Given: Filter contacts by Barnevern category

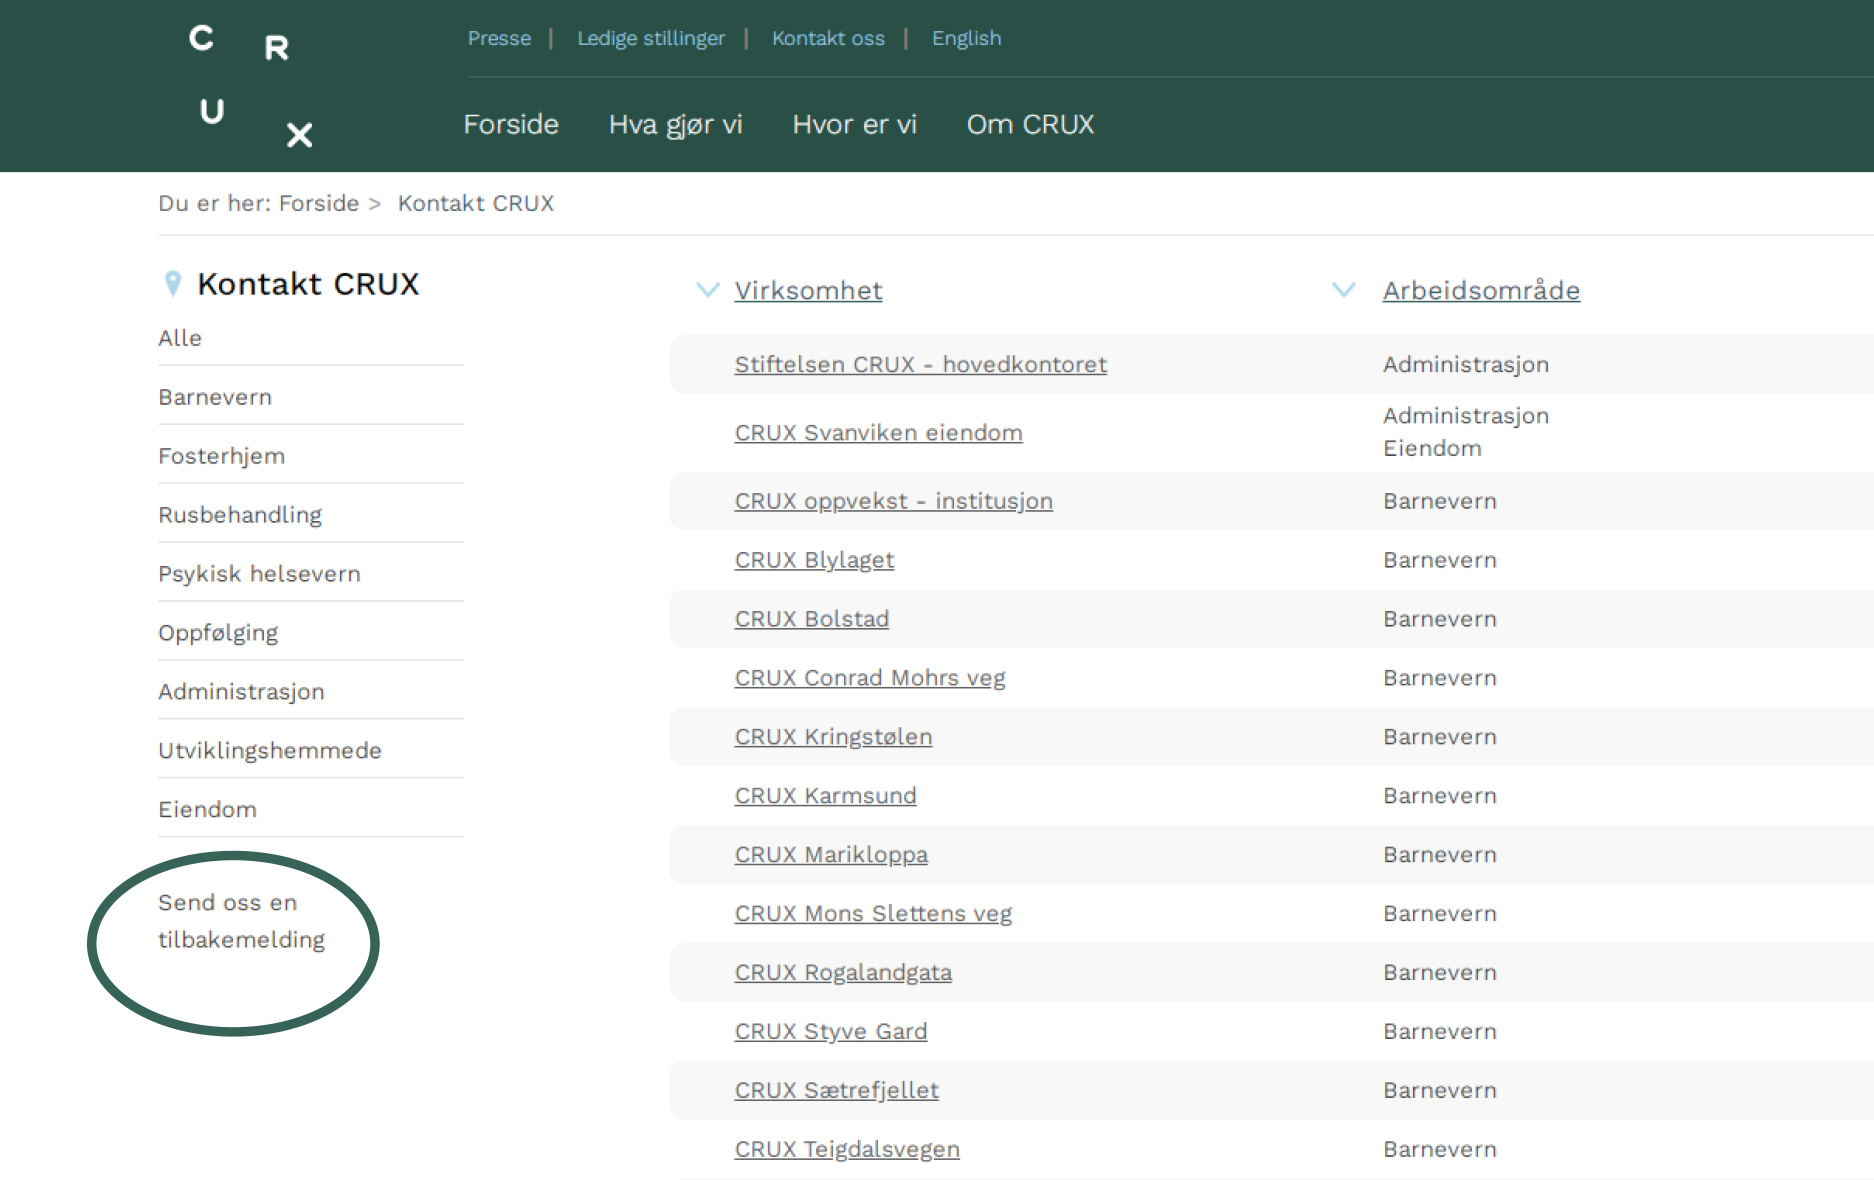Looking at the screenshot, I should pos(215,397).
